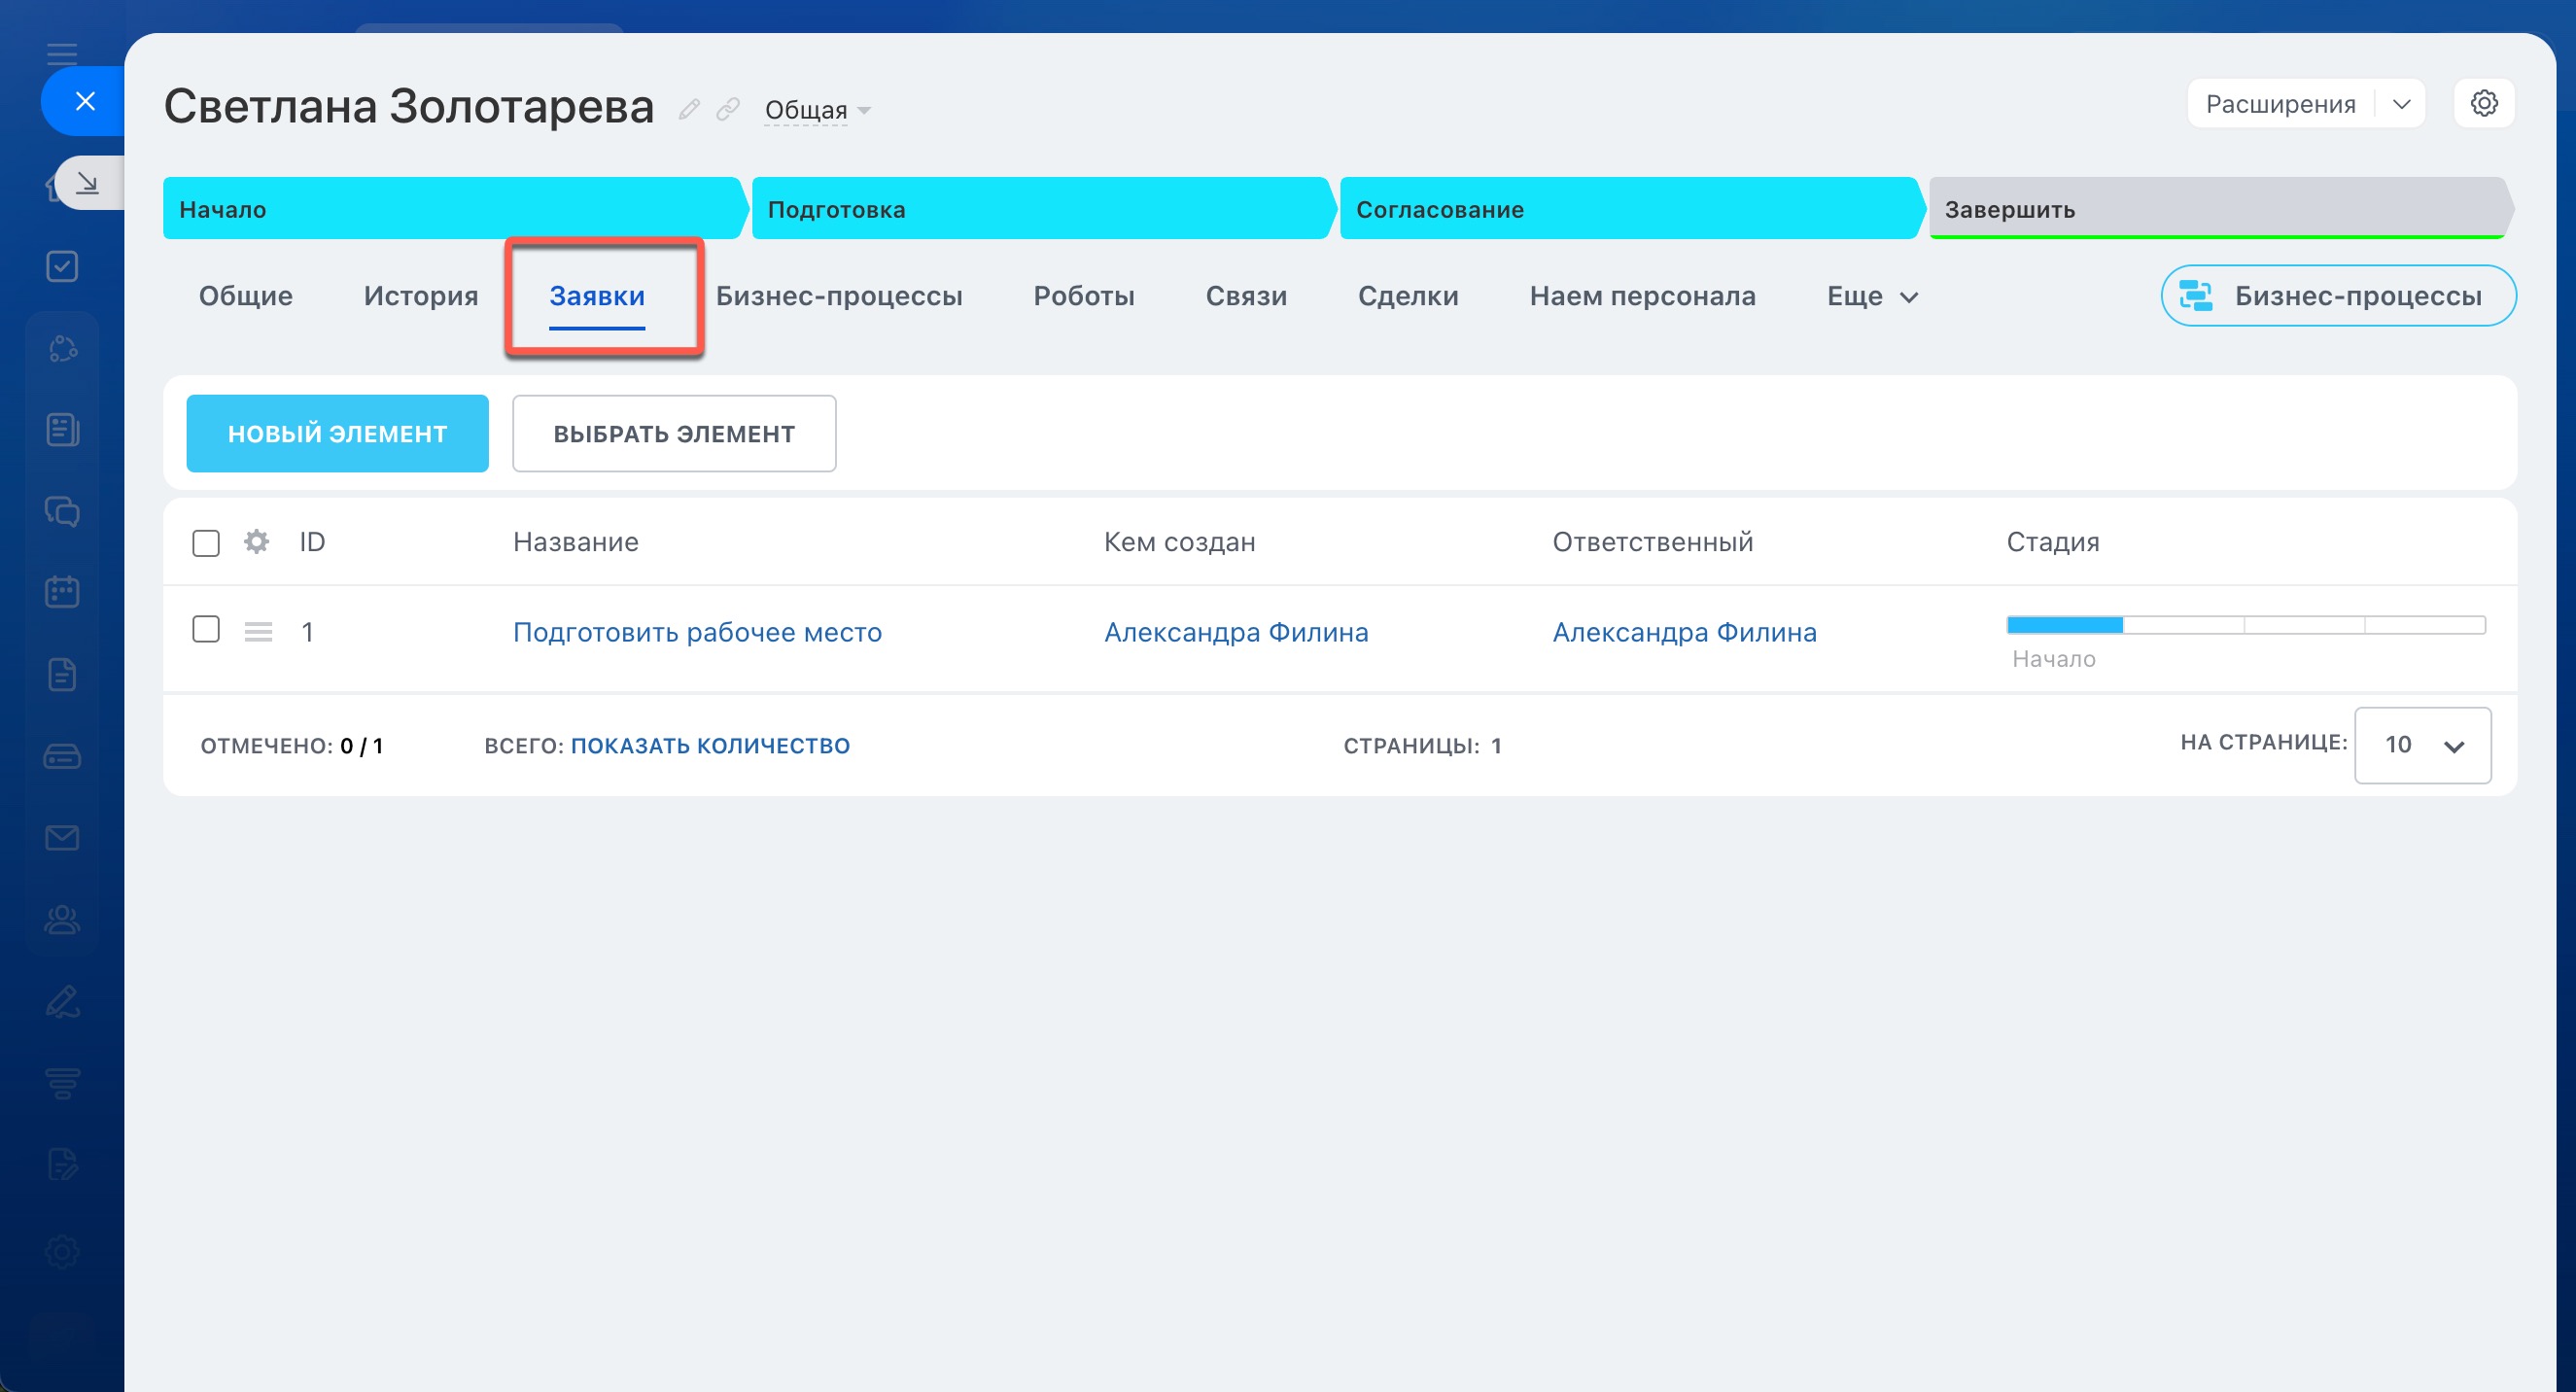Click the copy link icon beside title
This screenshot has width=2576, height=1392.
coord(728,109)
